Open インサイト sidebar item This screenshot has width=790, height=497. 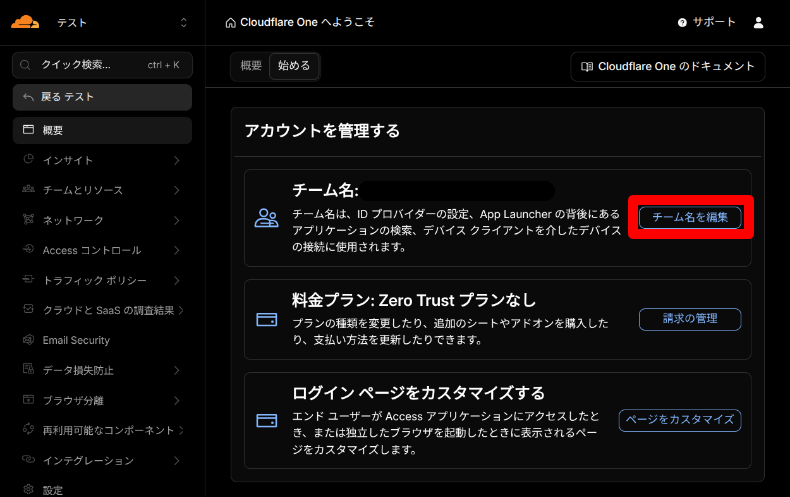[102, 160]
